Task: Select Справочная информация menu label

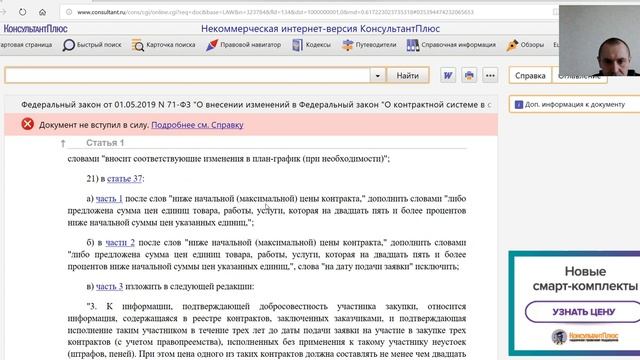Action: pos(458,45)
